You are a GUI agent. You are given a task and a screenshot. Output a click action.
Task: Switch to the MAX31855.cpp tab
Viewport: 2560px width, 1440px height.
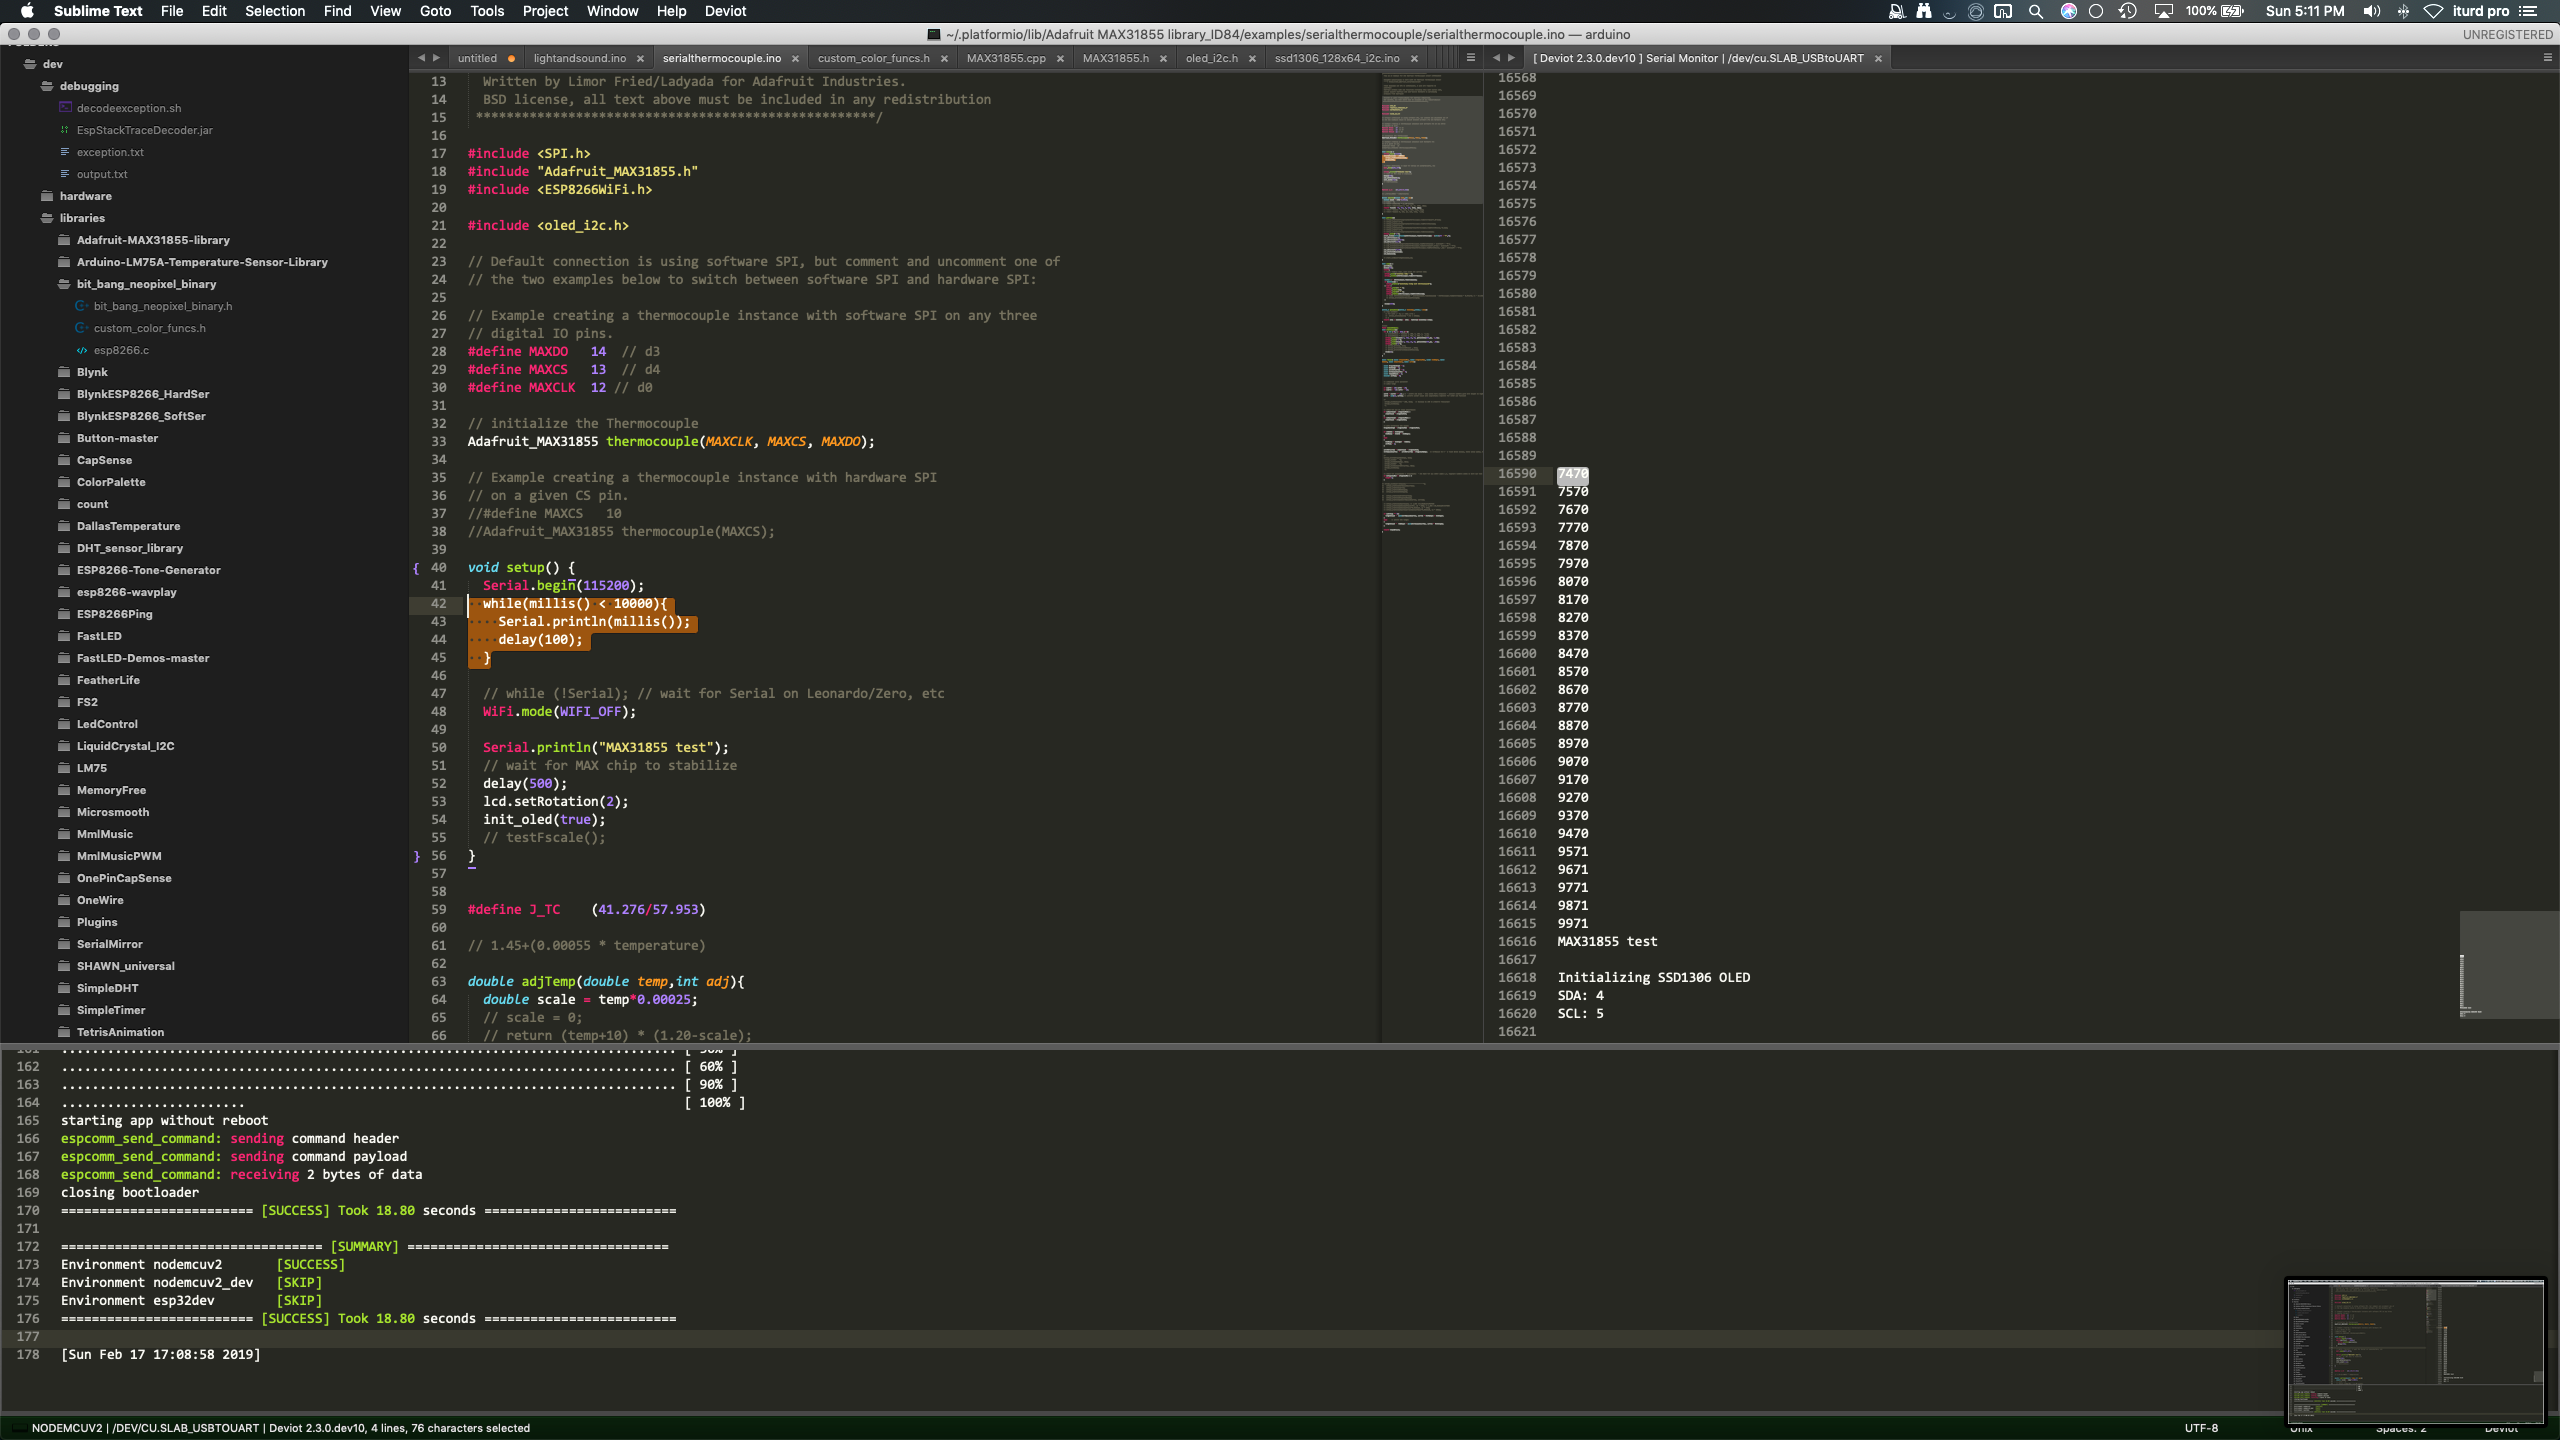pyautogui.click(x=1005, y=58)
